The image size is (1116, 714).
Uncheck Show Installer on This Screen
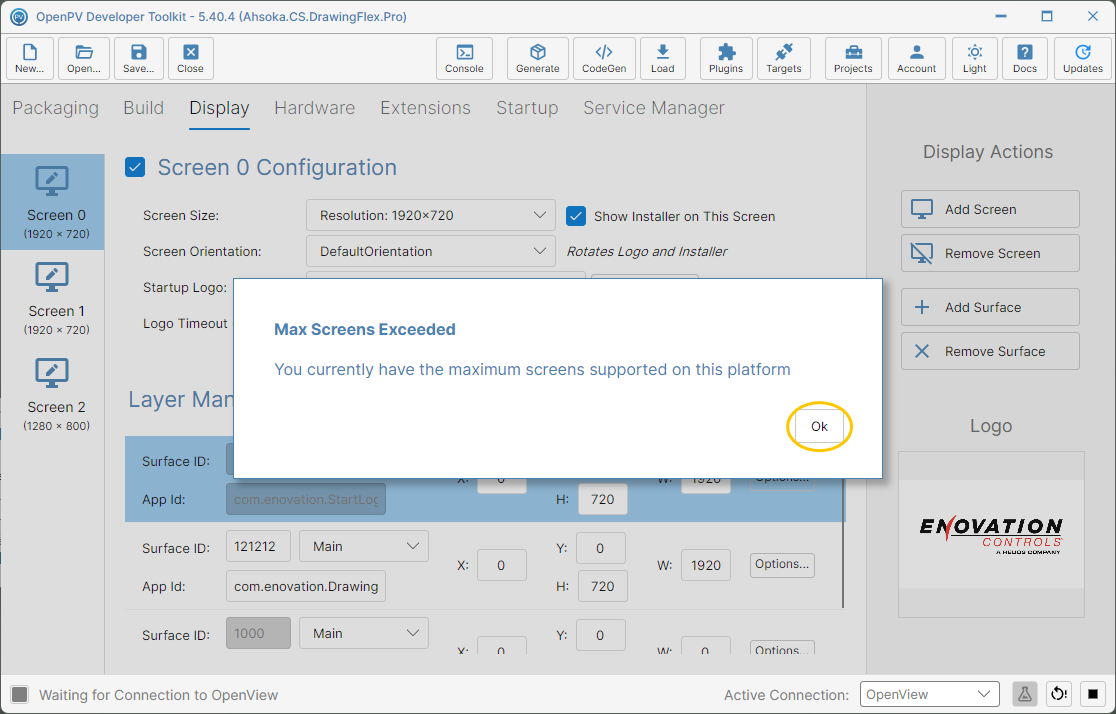(576, 216)
